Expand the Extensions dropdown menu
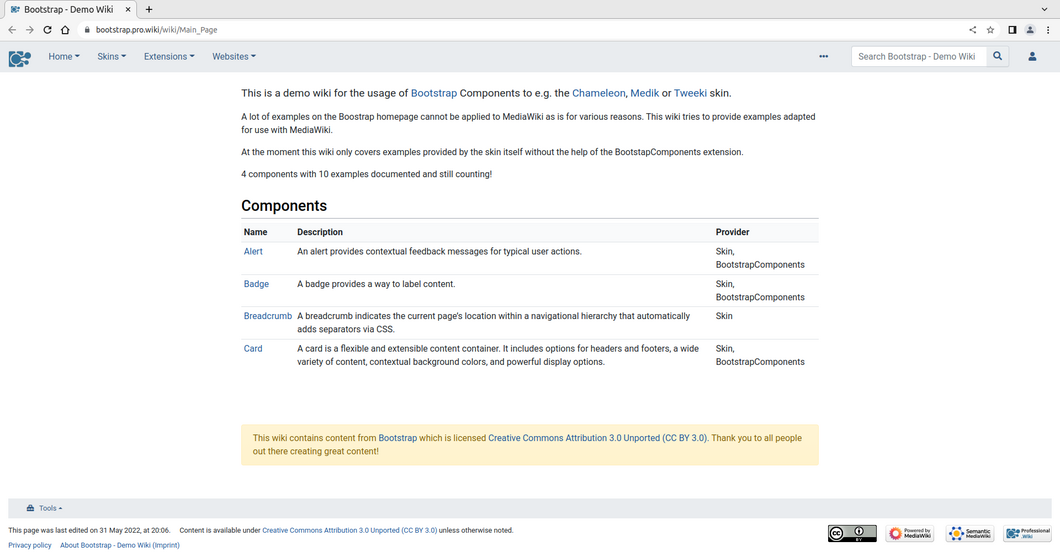Screen dimensions: 1060x557 169,57
